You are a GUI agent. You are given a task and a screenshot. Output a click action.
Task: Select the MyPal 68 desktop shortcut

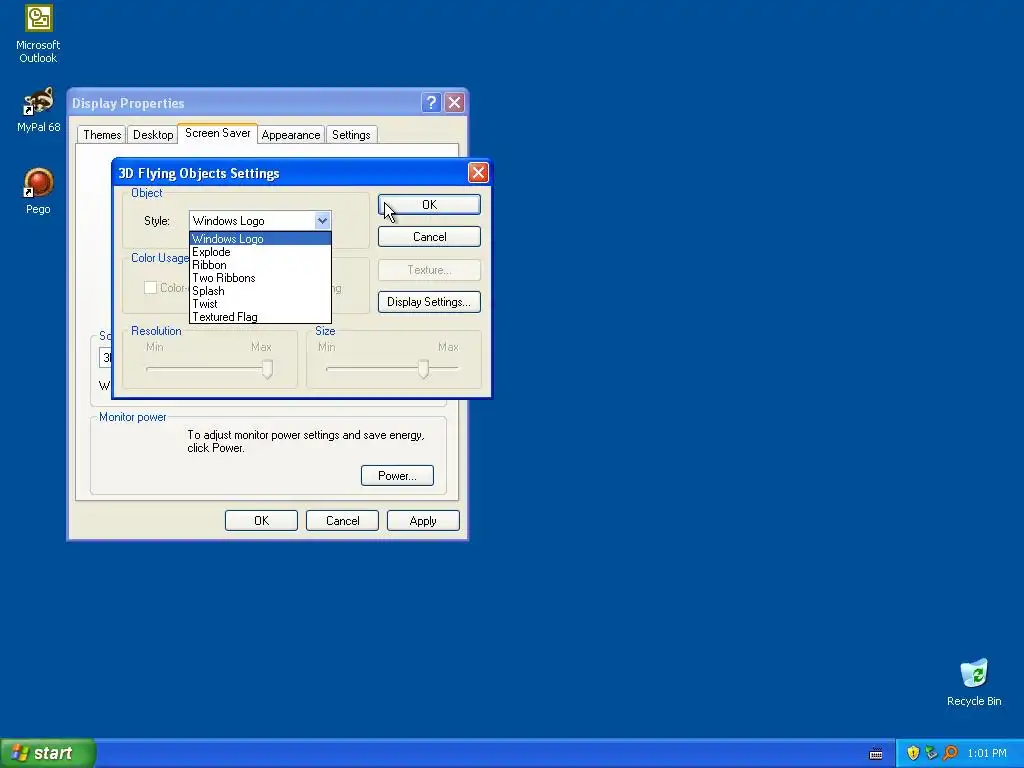(x=38, y=110)
